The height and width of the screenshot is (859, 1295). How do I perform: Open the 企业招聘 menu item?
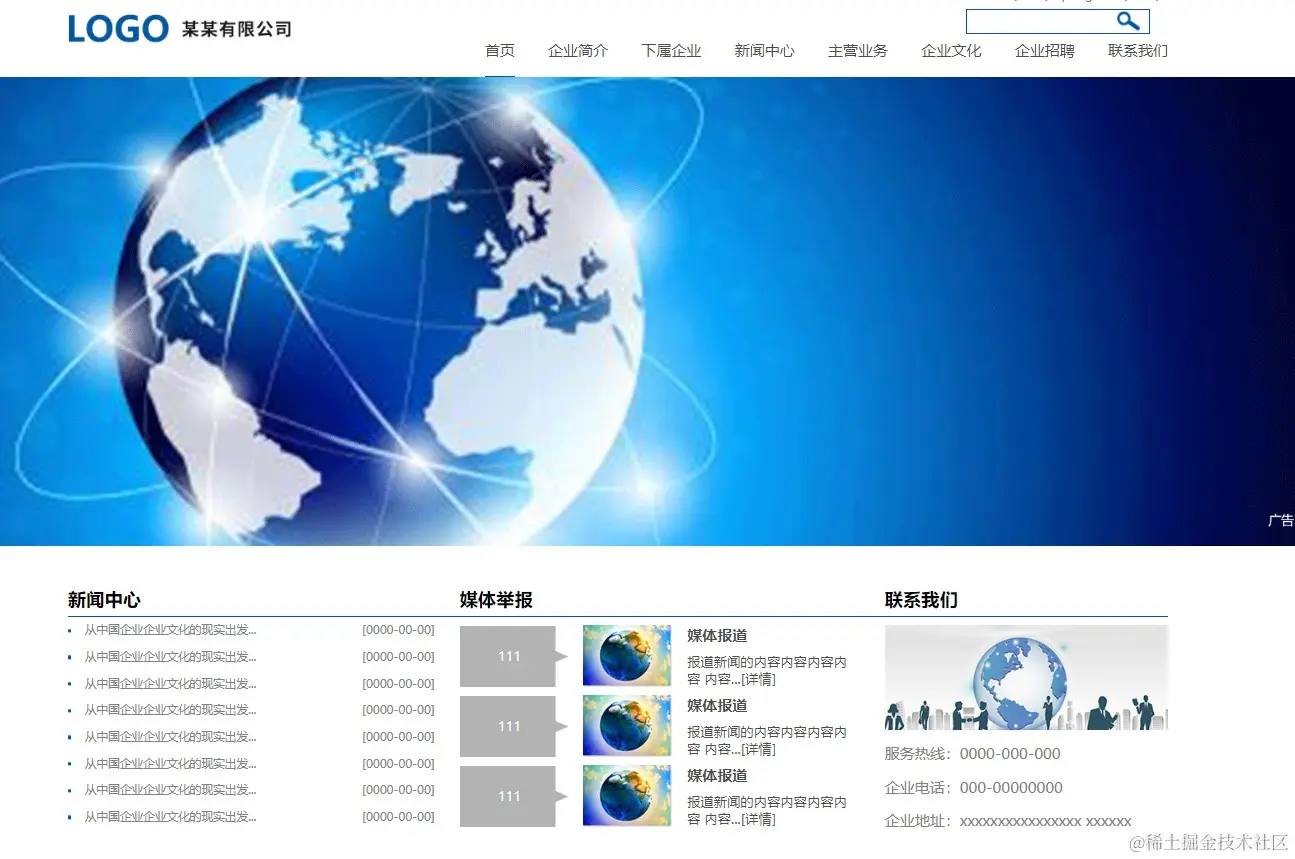pos(1044,50)
